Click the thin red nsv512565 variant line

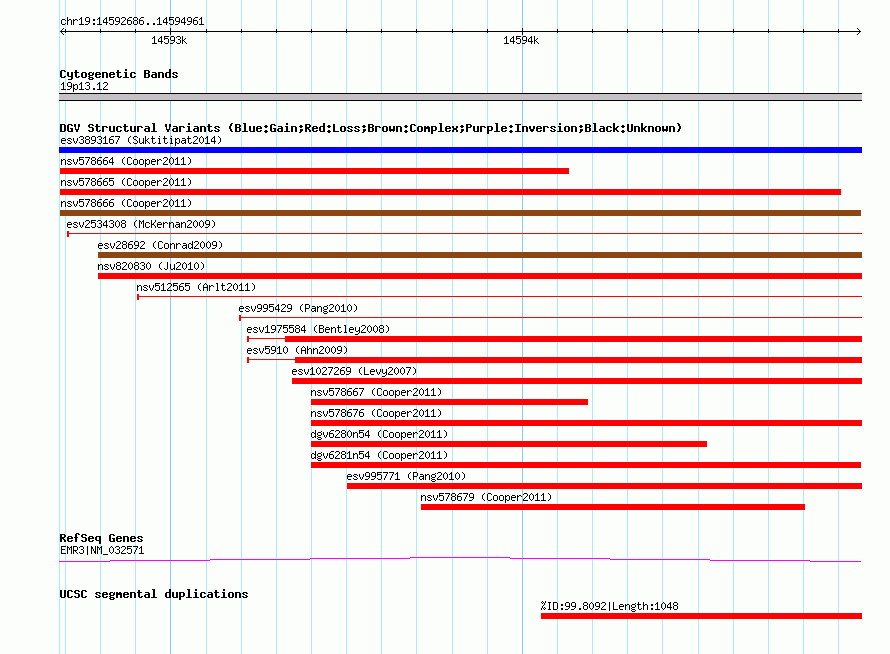[x=499, y=297]
